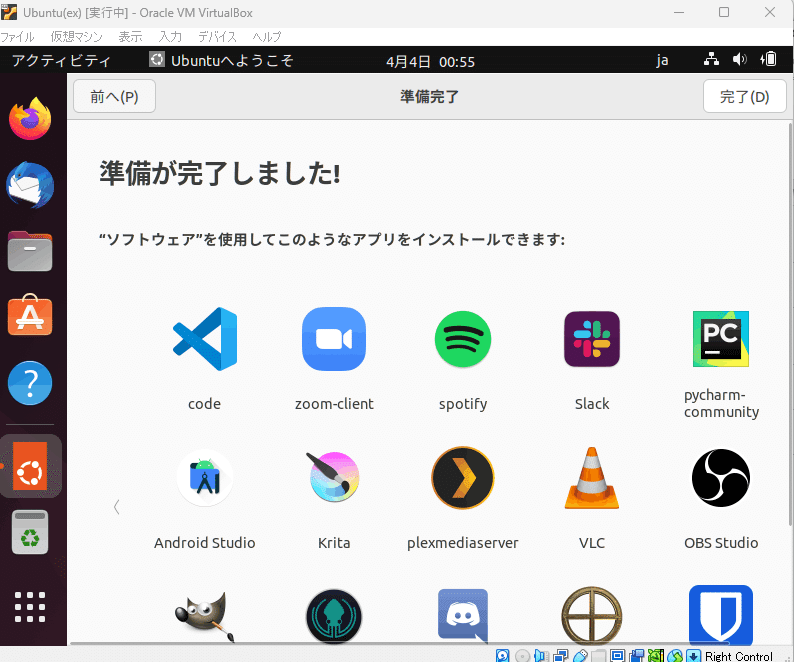Click the network status icon in top bar
The width and height of the screenshot is (794, 662).
(711, 60)
